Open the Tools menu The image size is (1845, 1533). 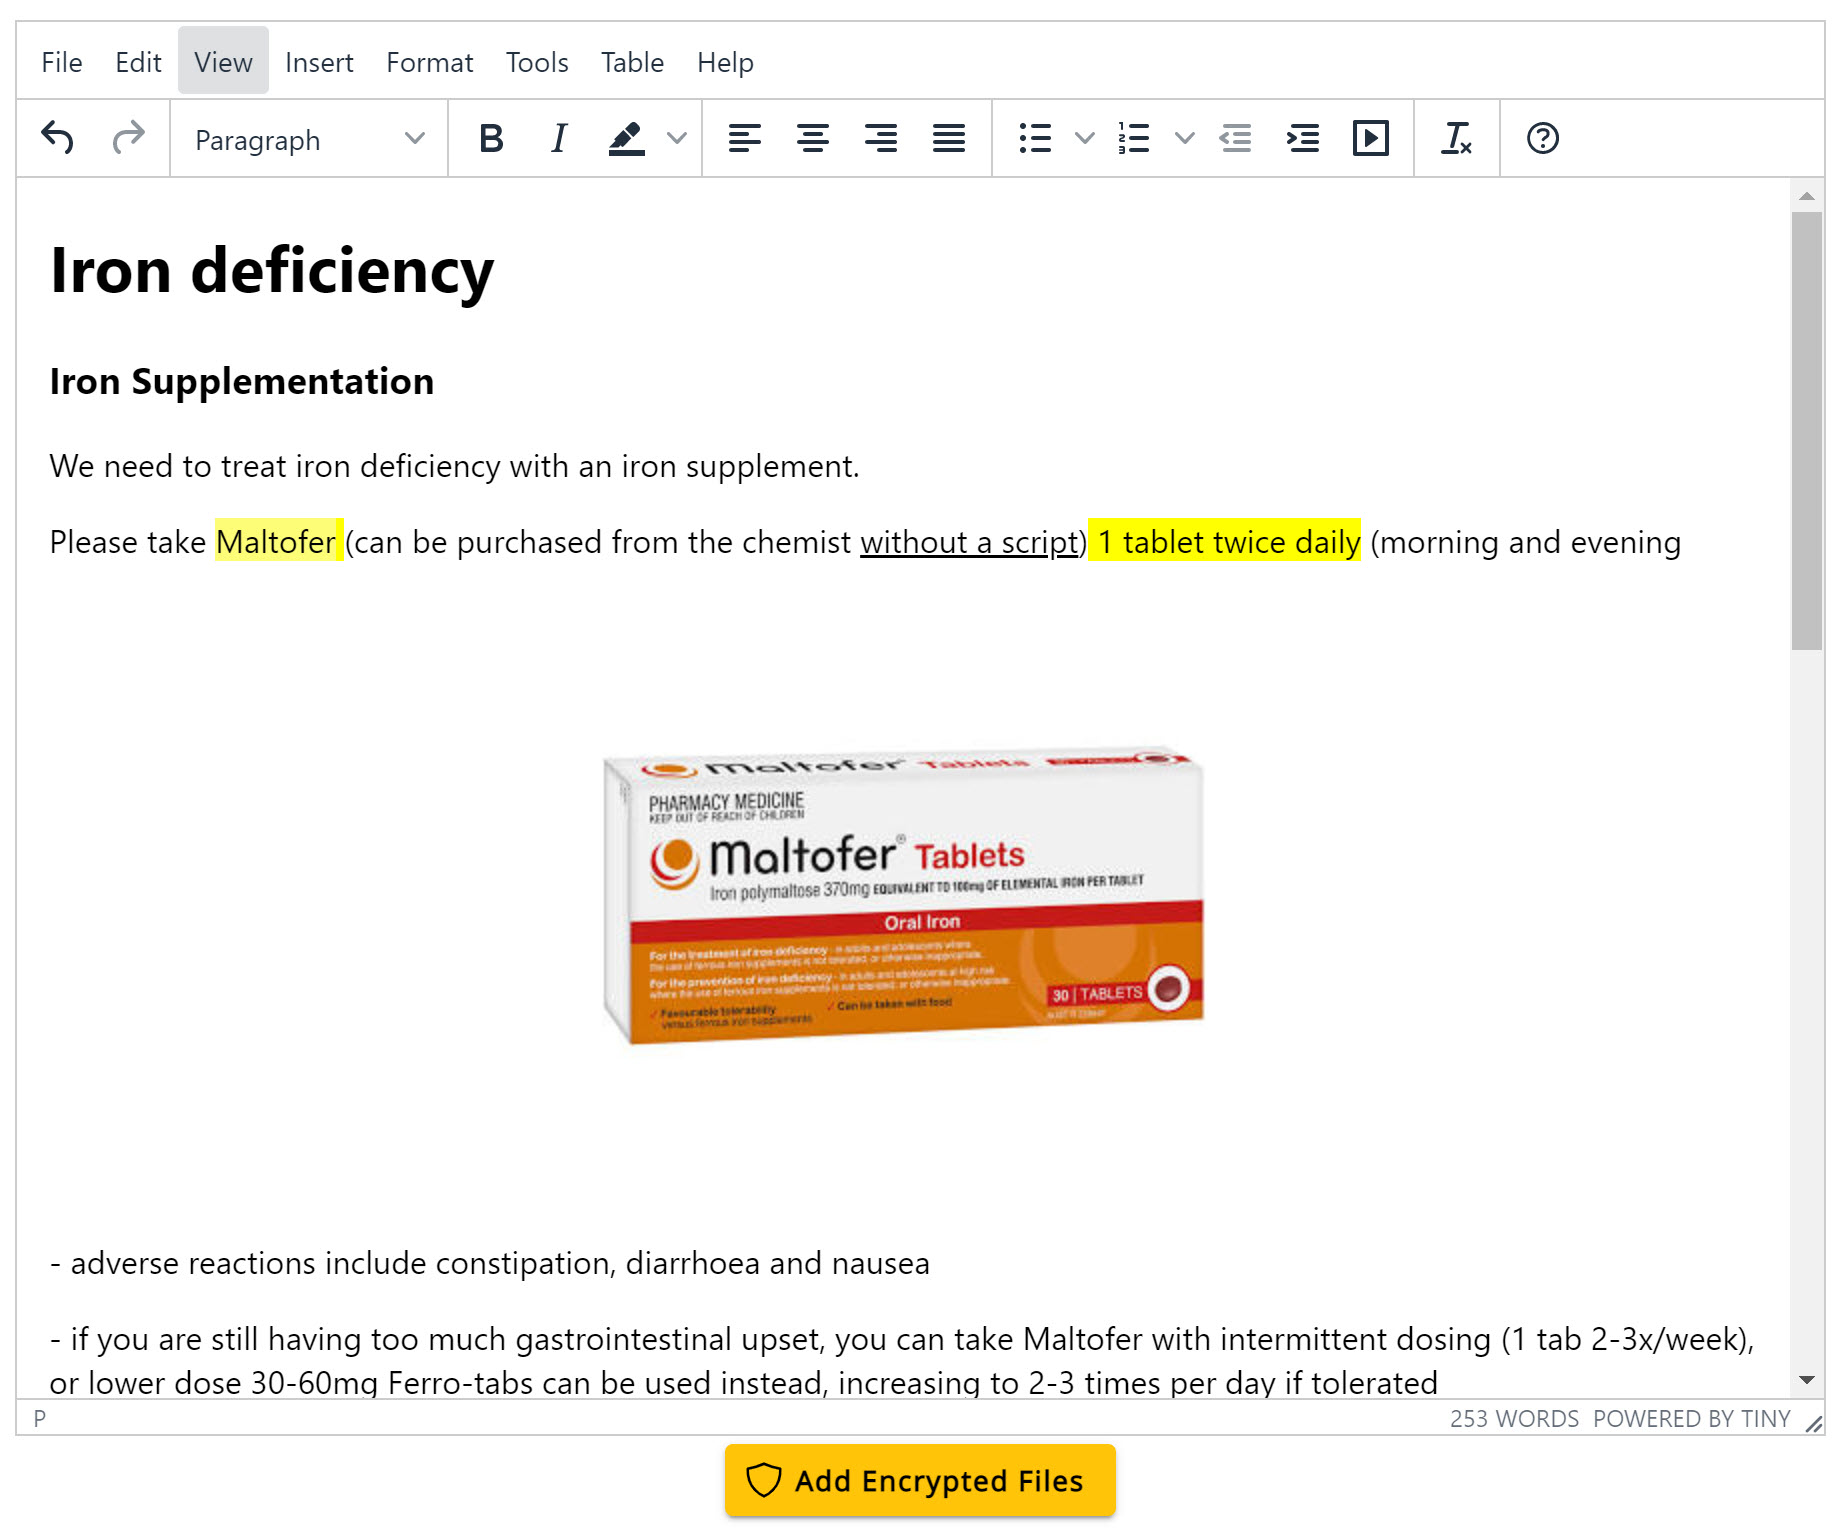point(537,62)
